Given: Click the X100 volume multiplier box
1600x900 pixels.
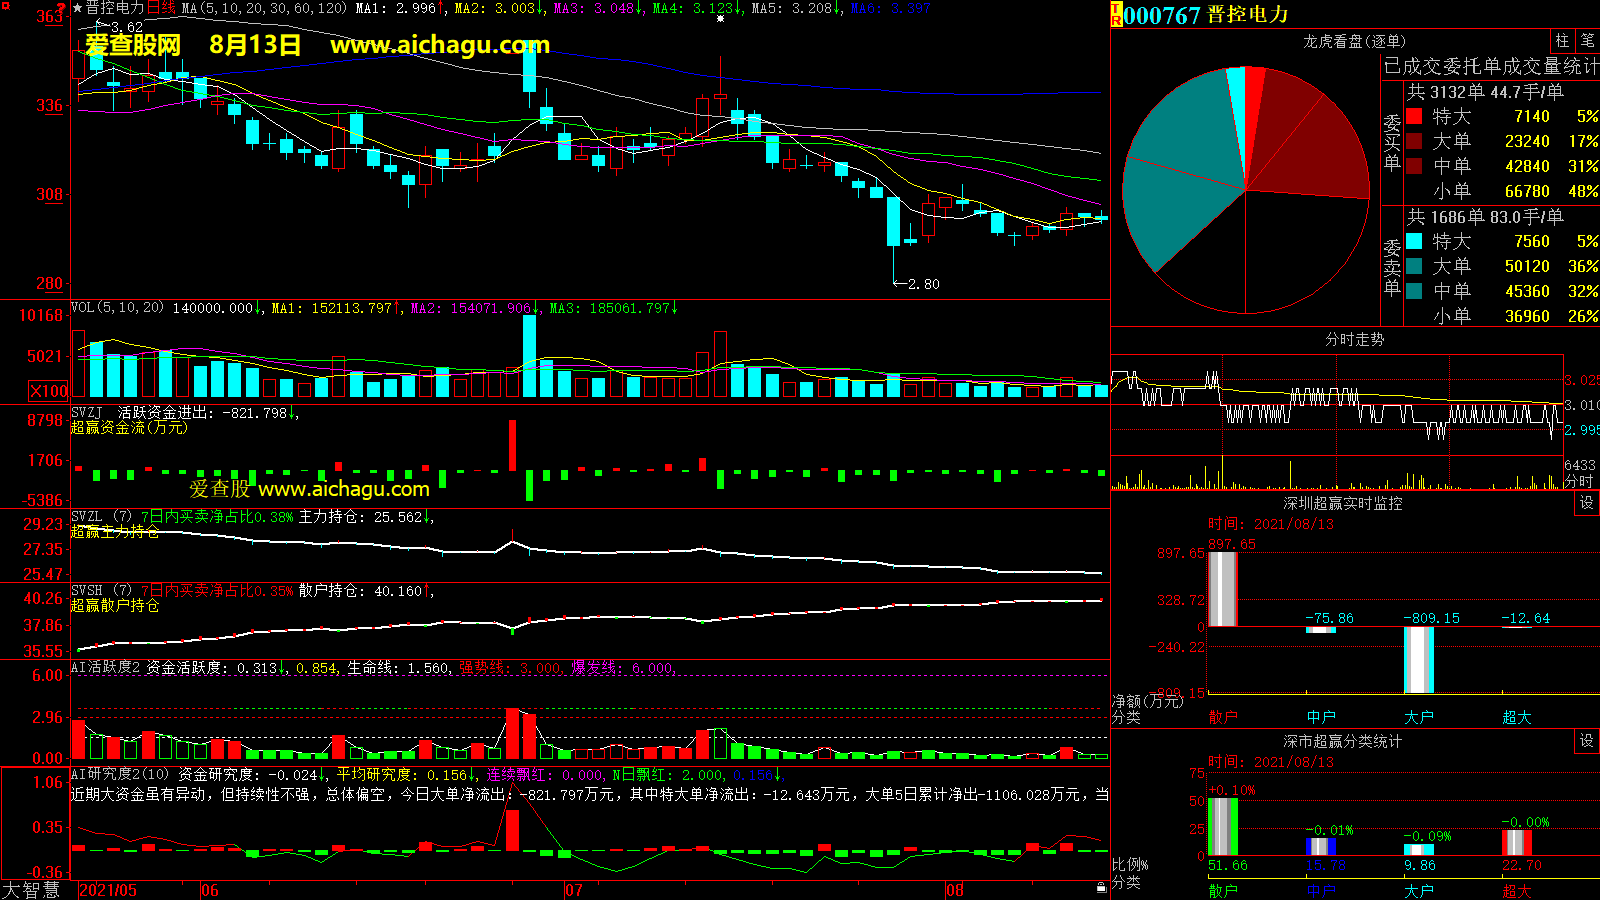Looking at the screenshot, I should (49, 391).
